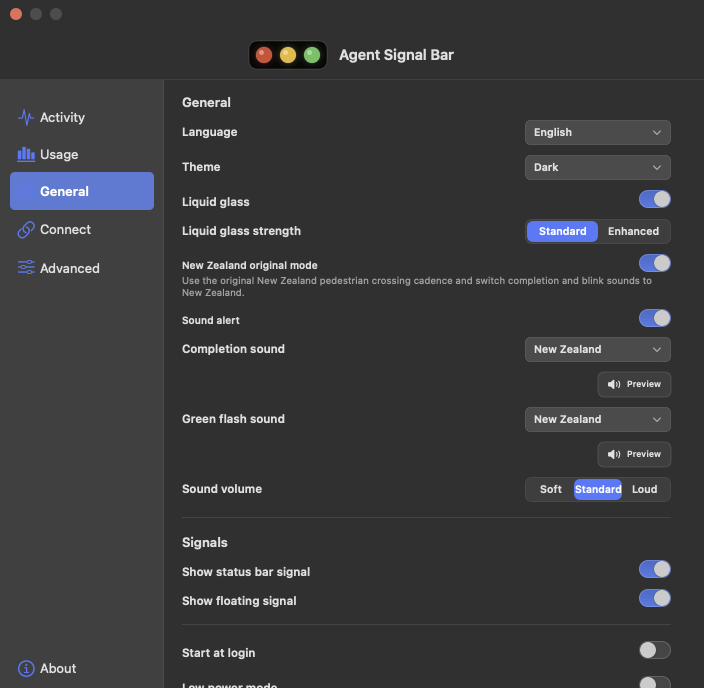Open the Advanced settings label
Image resolution: width=704 pixels, height=688 pixels.
click(70, 268)
